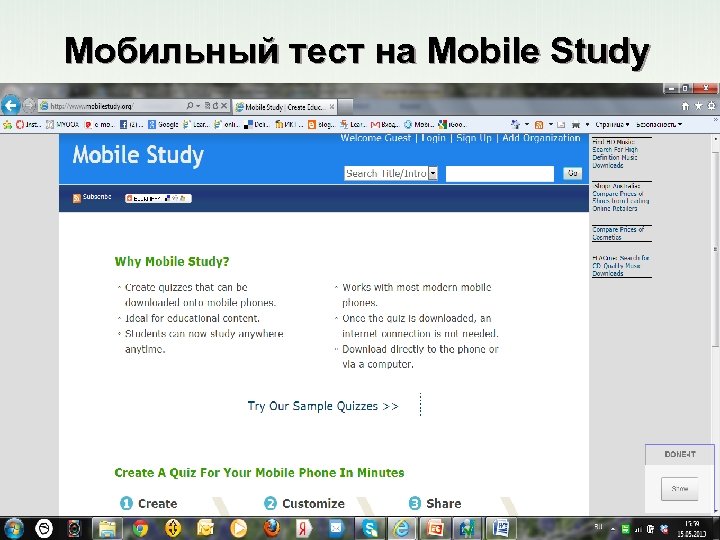
Task: Show hidden tray icons arrow
Action: [x=613, y=529]
